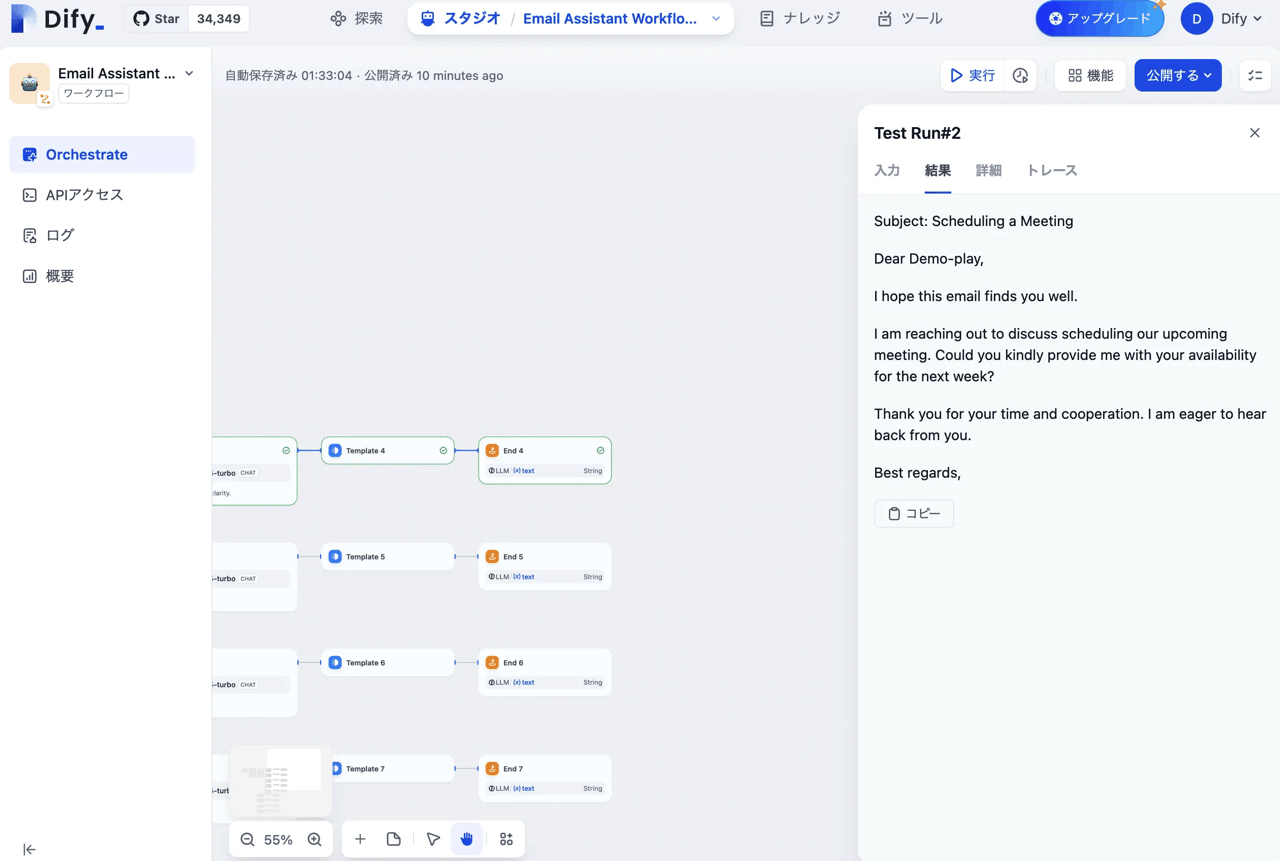This screenshot has height=861, width=1280.
Task: Add a new node with plus icon
Action: tap(360, 839)
